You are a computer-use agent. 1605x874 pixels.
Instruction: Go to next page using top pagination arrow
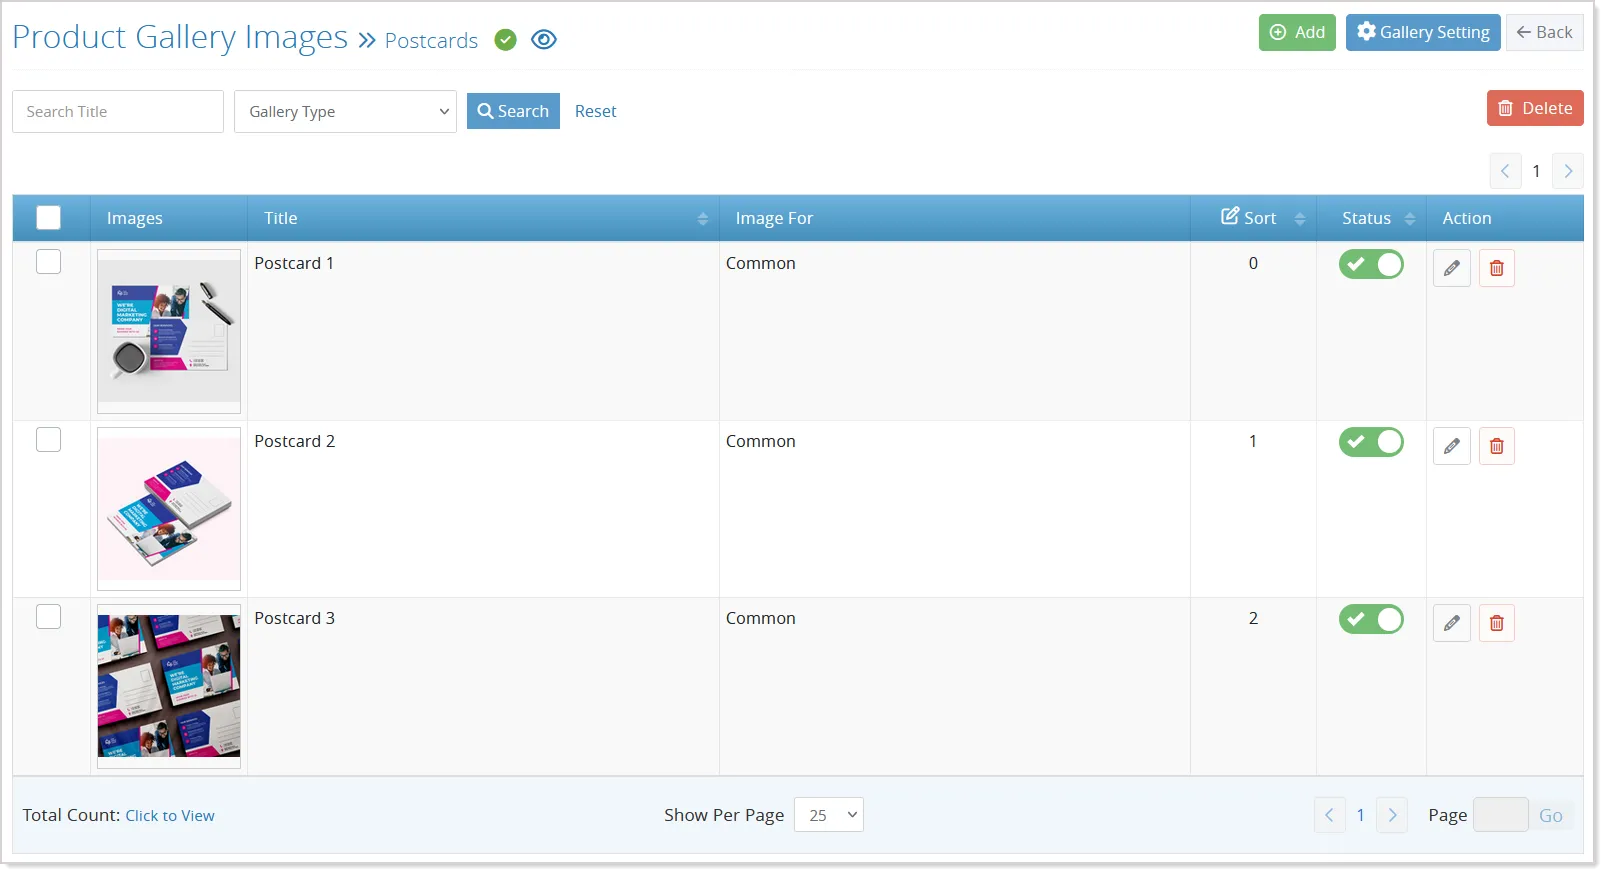1568,171
